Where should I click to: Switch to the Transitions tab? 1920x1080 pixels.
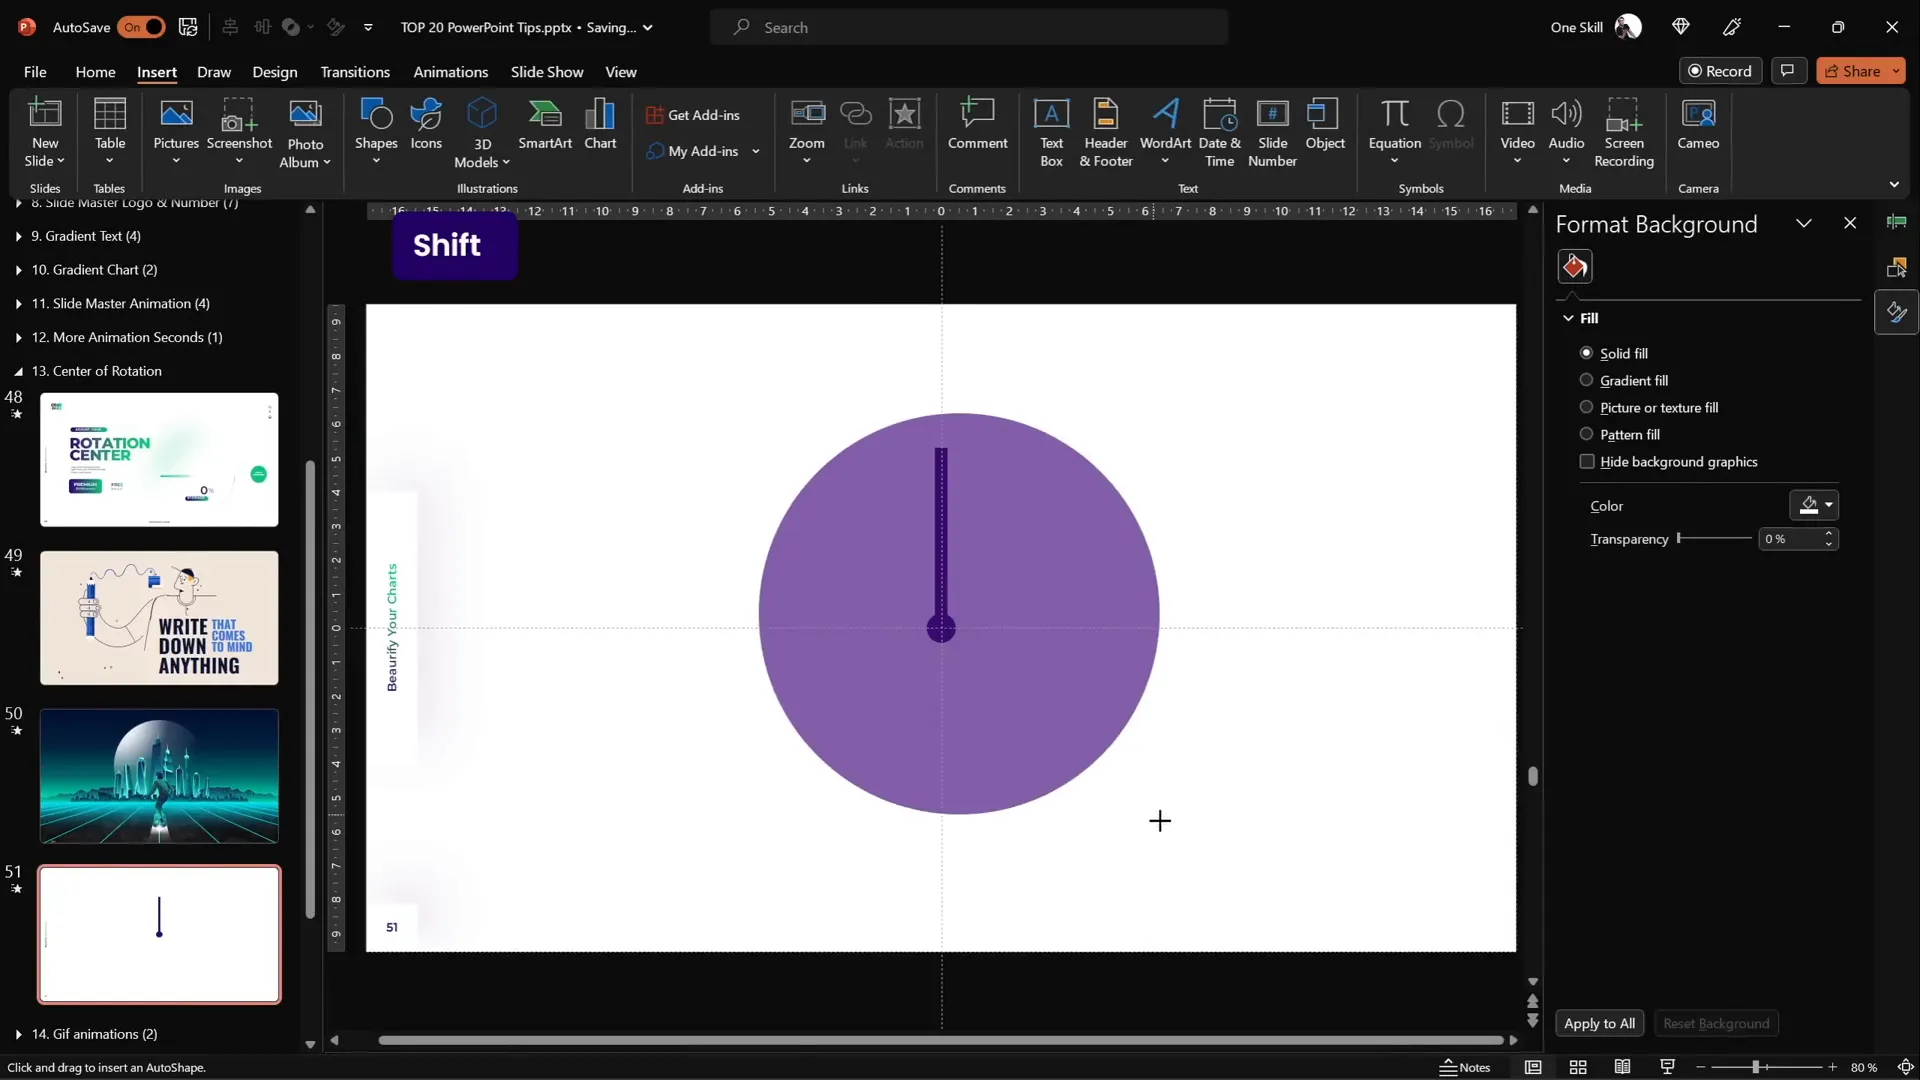click(355, 72)
